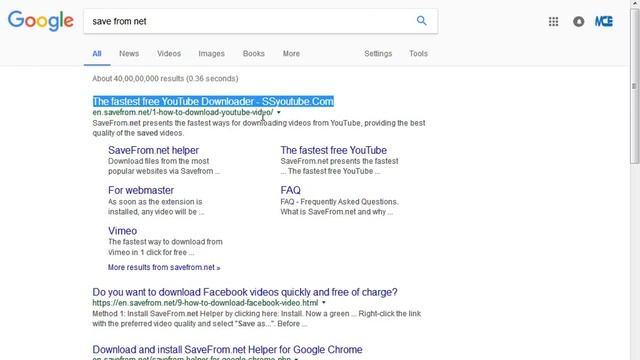Open the SaveFrom.net helper sitelink
Screen dimensions: 640x360
(153, 150)
